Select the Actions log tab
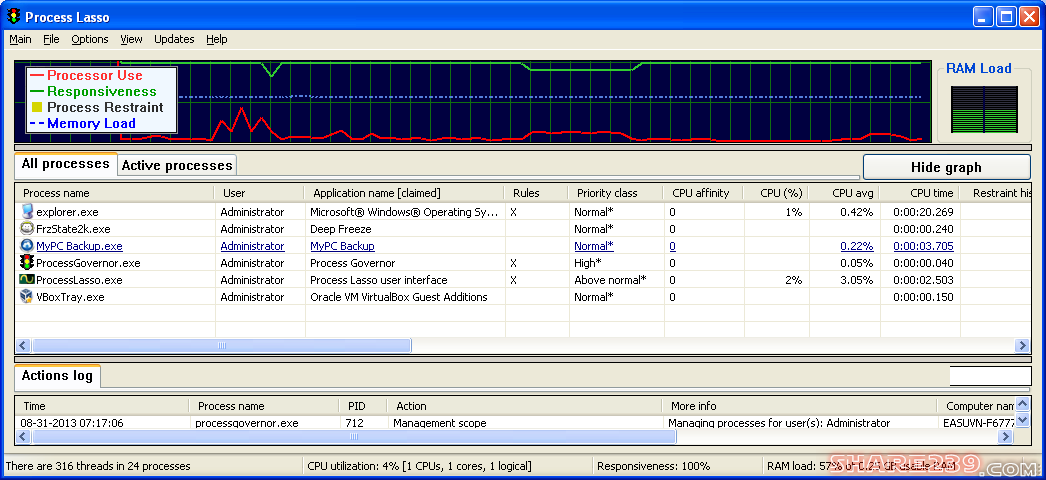Viewport: 1046px width, 480px height. pyautogui.click(x=57, y=376)
